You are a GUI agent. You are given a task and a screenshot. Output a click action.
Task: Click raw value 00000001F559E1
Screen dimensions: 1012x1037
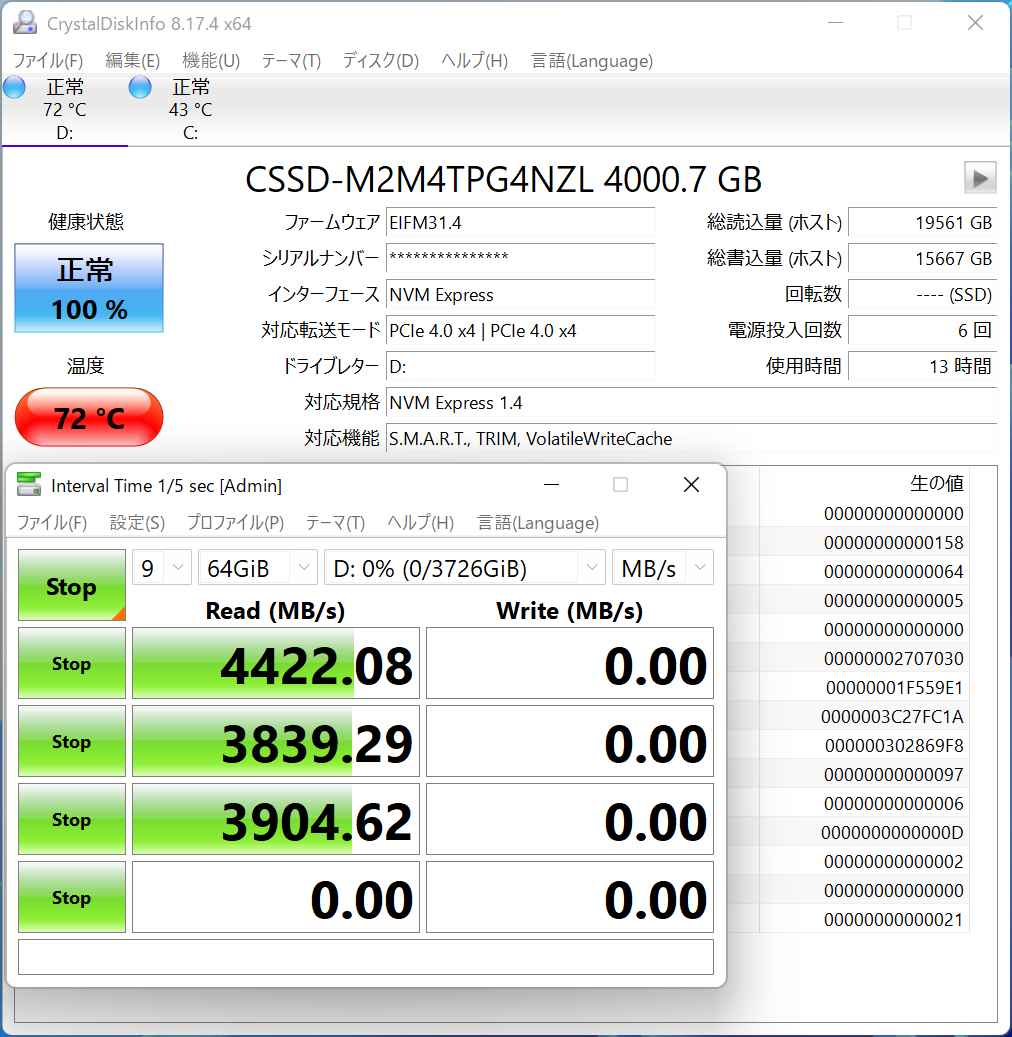894,688
